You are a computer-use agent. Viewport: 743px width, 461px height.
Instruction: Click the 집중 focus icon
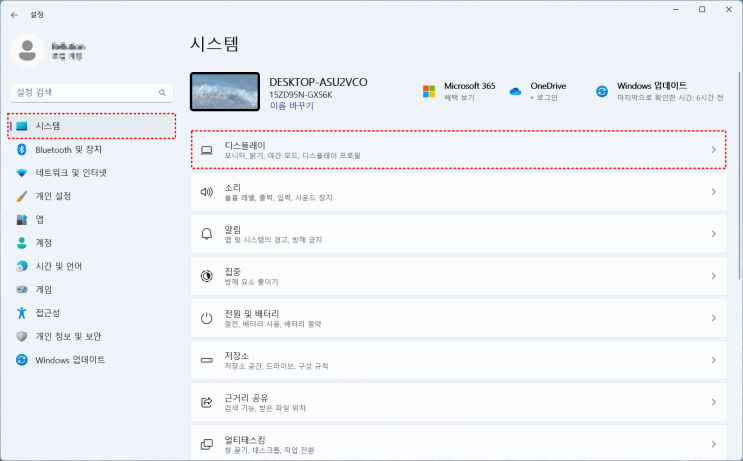tap(207, 276)
